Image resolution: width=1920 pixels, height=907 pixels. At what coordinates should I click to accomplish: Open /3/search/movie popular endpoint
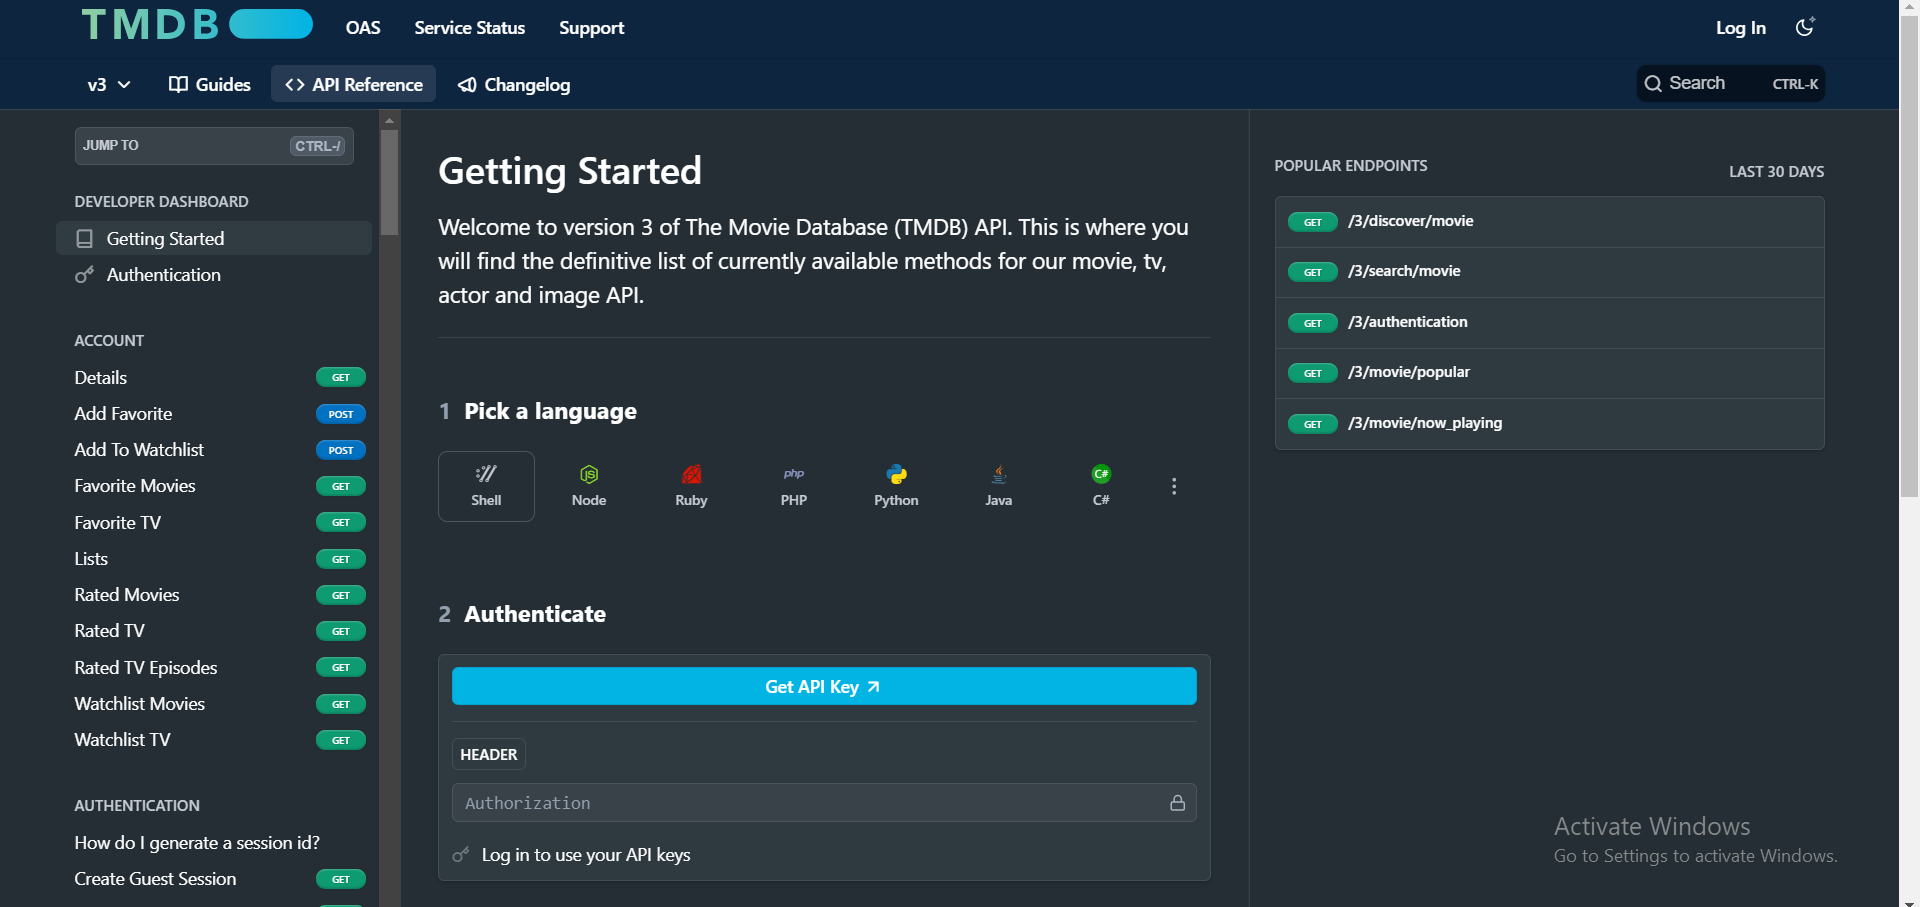point(1549,272)
